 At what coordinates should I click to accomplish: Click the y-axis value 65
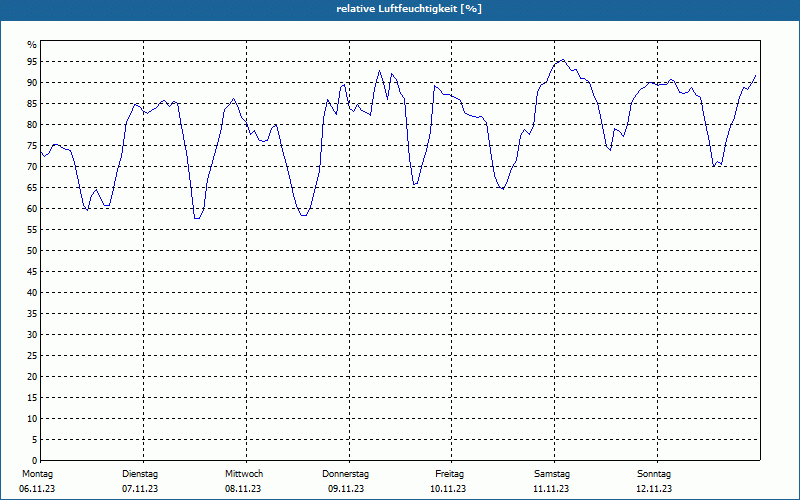(x=32, y=188)
